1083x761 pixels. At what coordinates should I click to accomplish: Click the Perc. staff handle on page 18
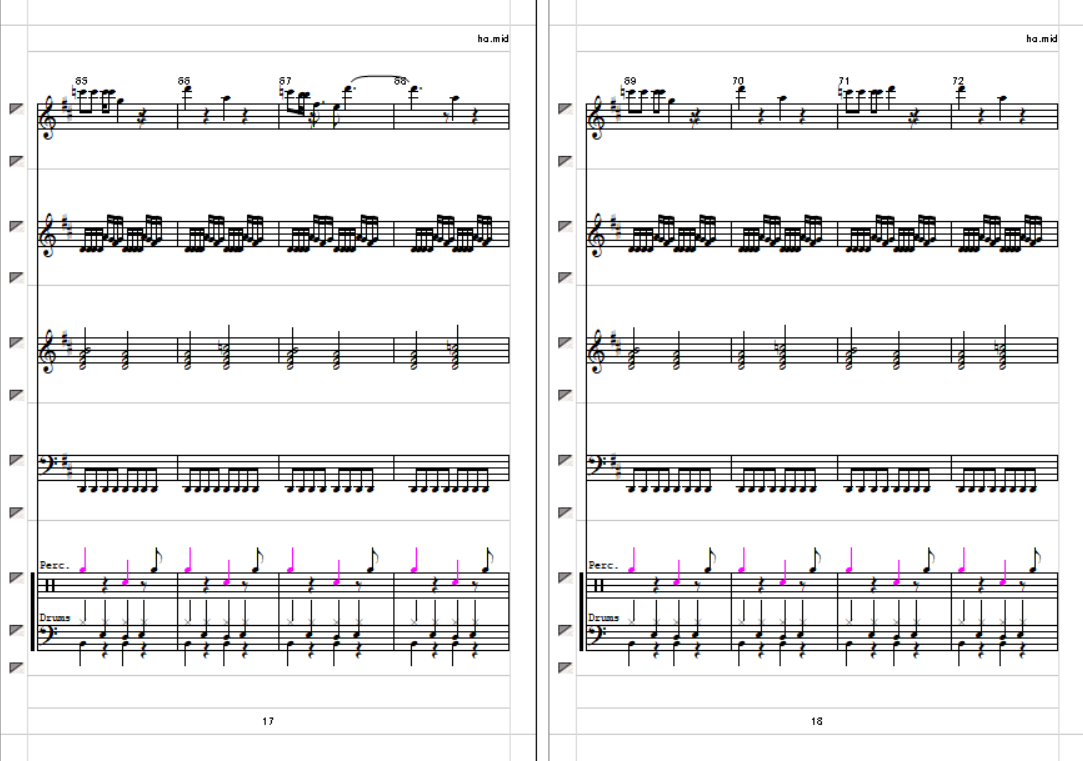pos(565,577)
